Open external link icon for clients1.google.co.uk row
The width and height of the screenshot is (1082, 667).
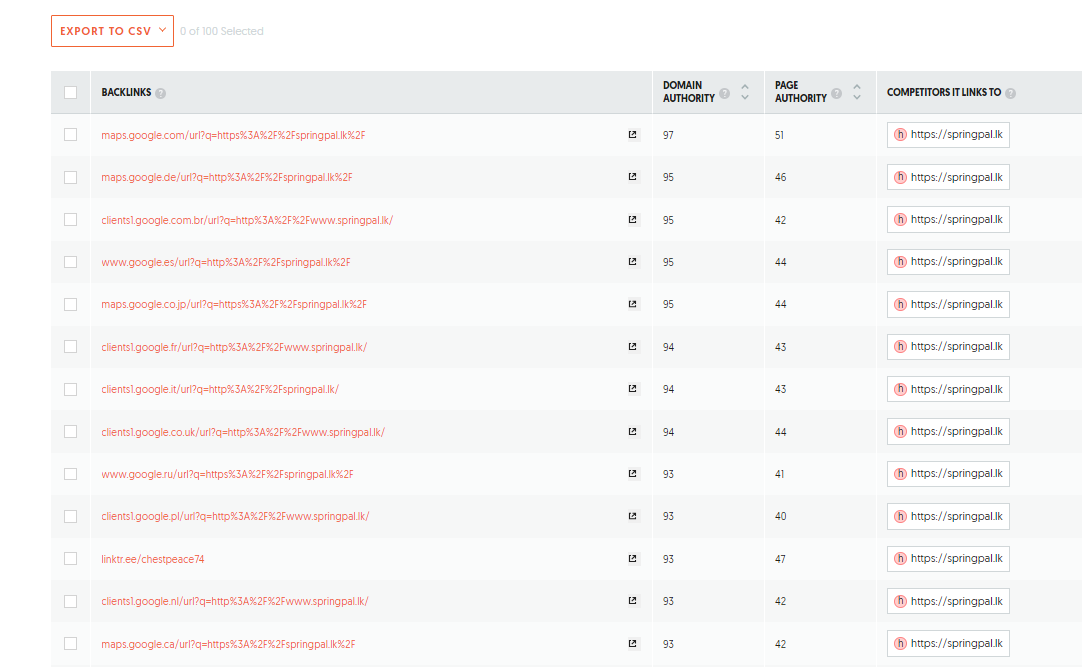[632, 432]
